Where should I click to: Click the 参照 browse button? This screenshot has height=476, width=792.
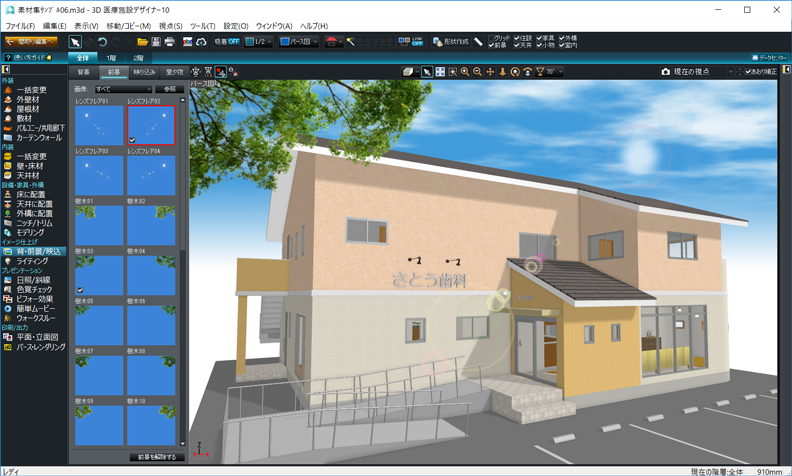pos(170,89)
